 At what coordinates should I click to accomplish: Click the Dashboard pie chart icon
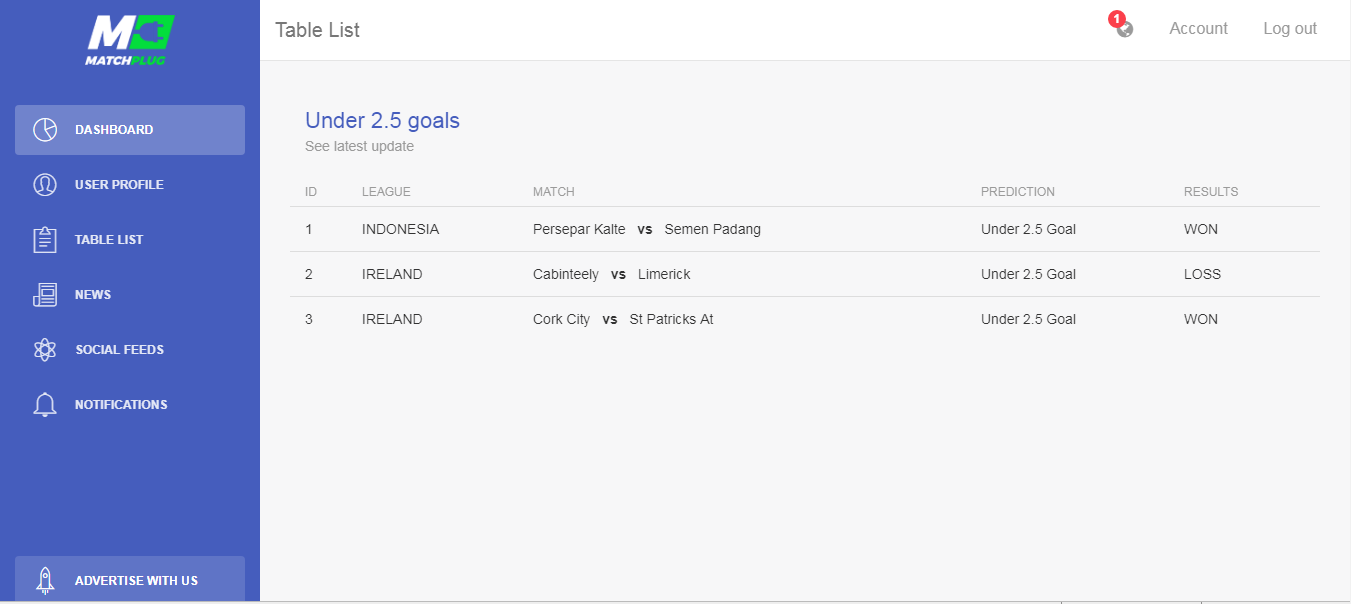click(45, 130)
